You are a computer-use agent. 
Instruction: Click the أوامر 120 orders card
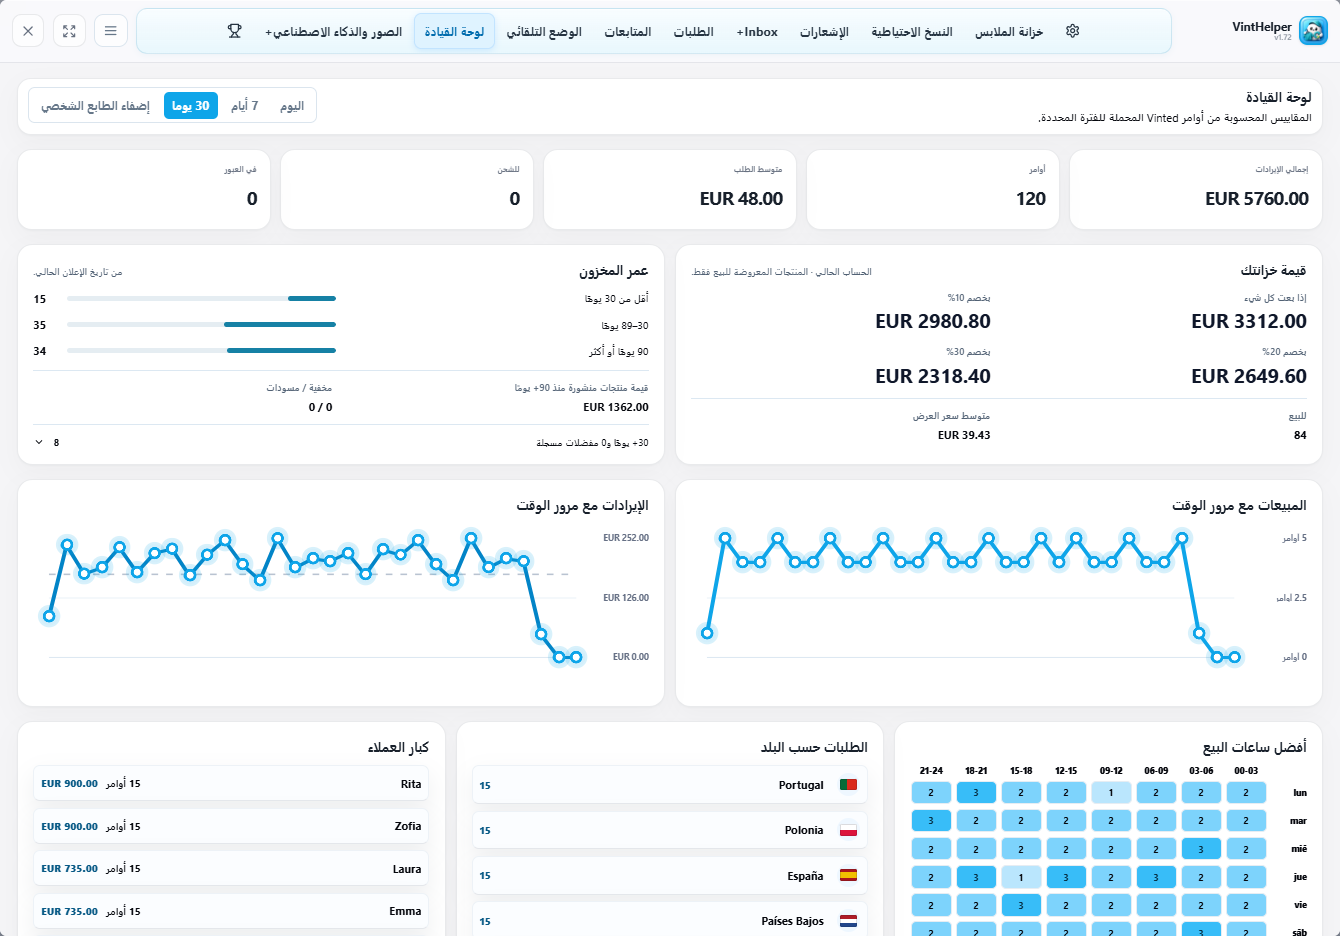932,190
